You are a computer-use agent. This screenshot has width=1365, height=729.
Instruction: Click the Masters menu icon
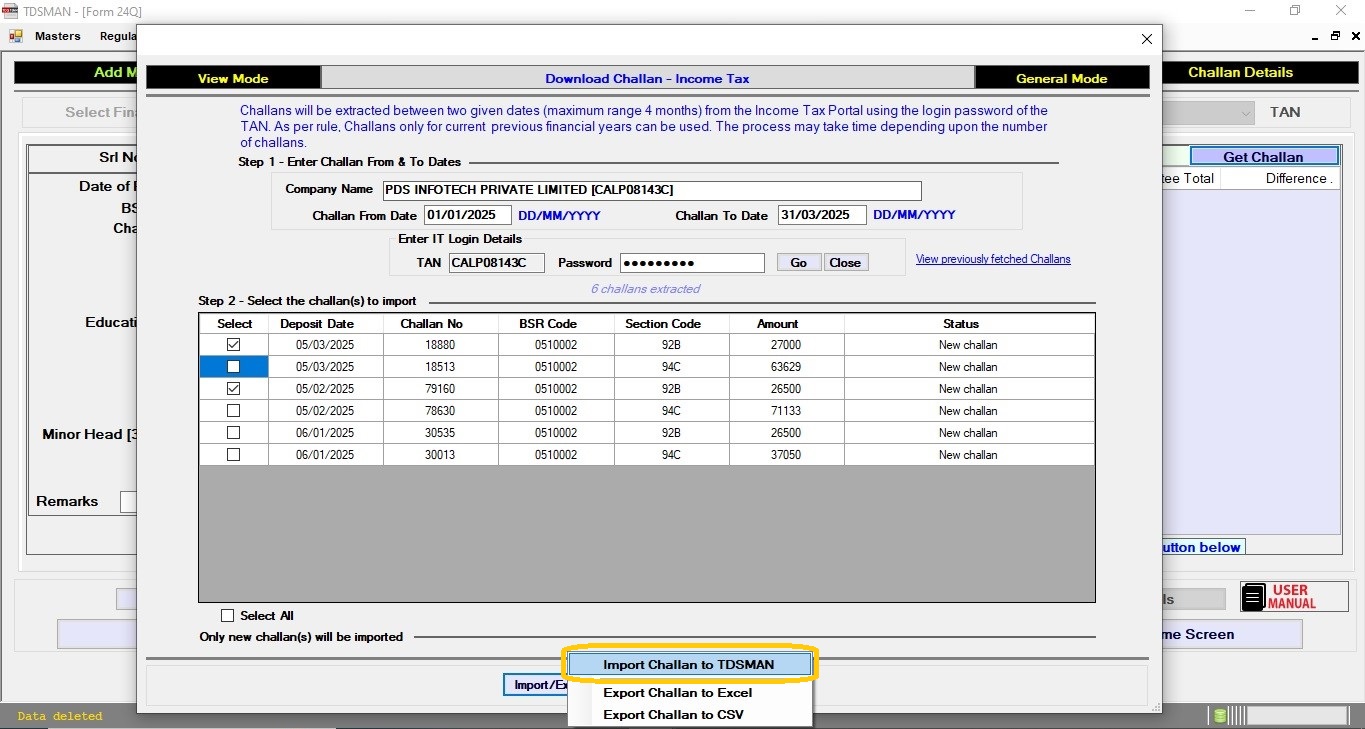tap(16, 36)
